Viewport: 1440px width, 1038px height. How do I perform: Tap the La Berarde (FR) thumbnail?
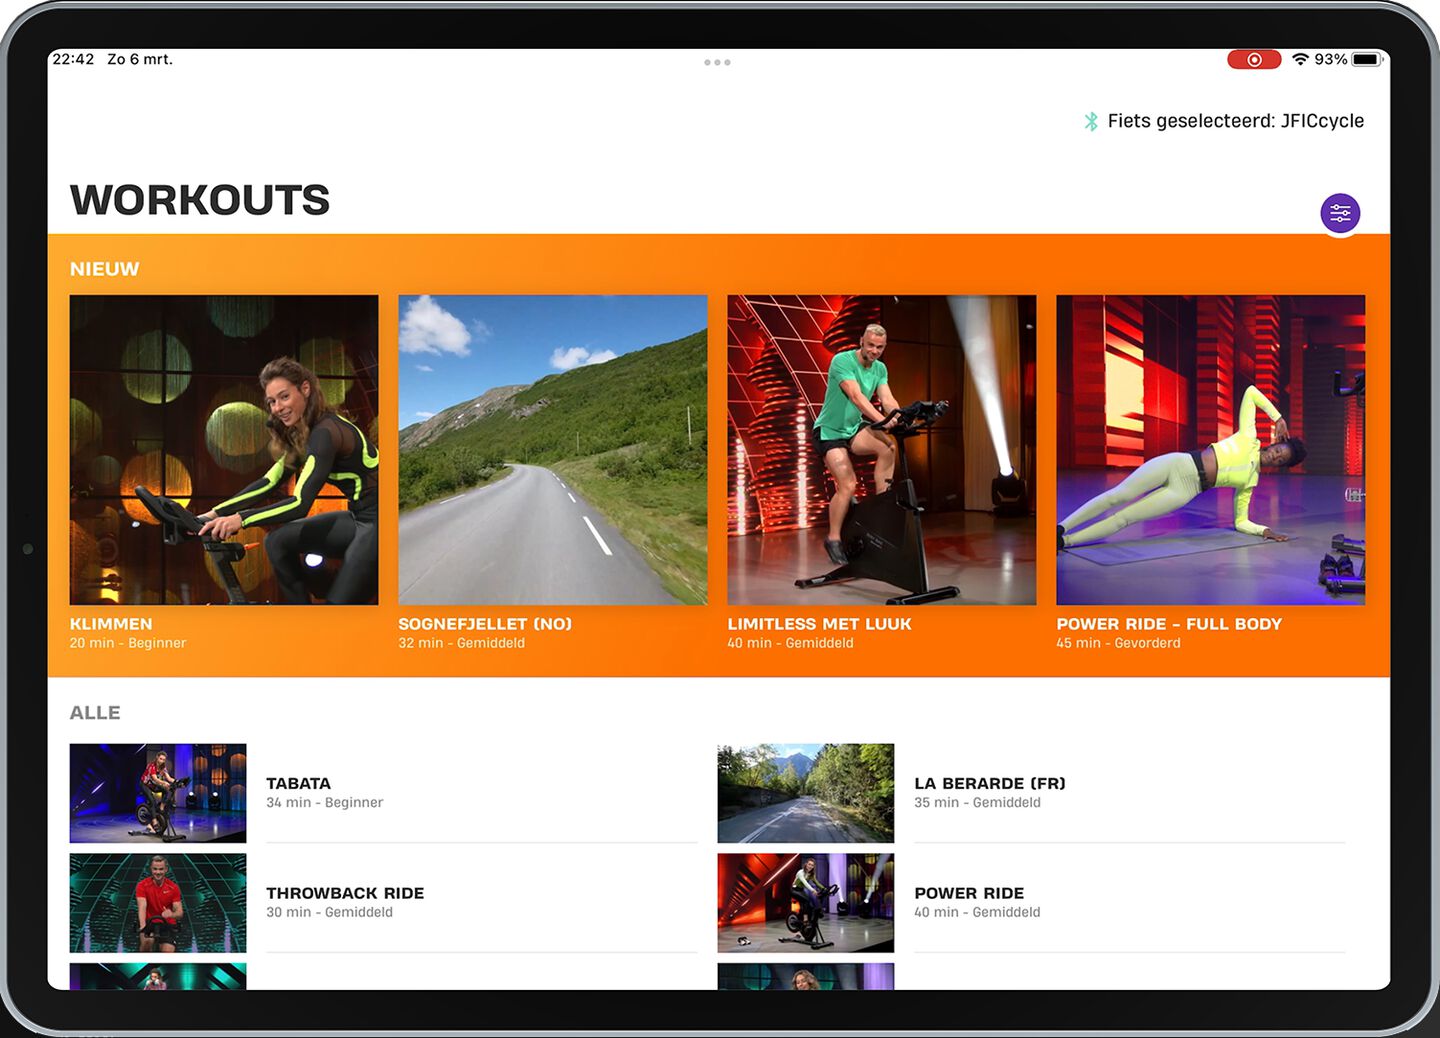pyautogui.click(x=805, y=793)
